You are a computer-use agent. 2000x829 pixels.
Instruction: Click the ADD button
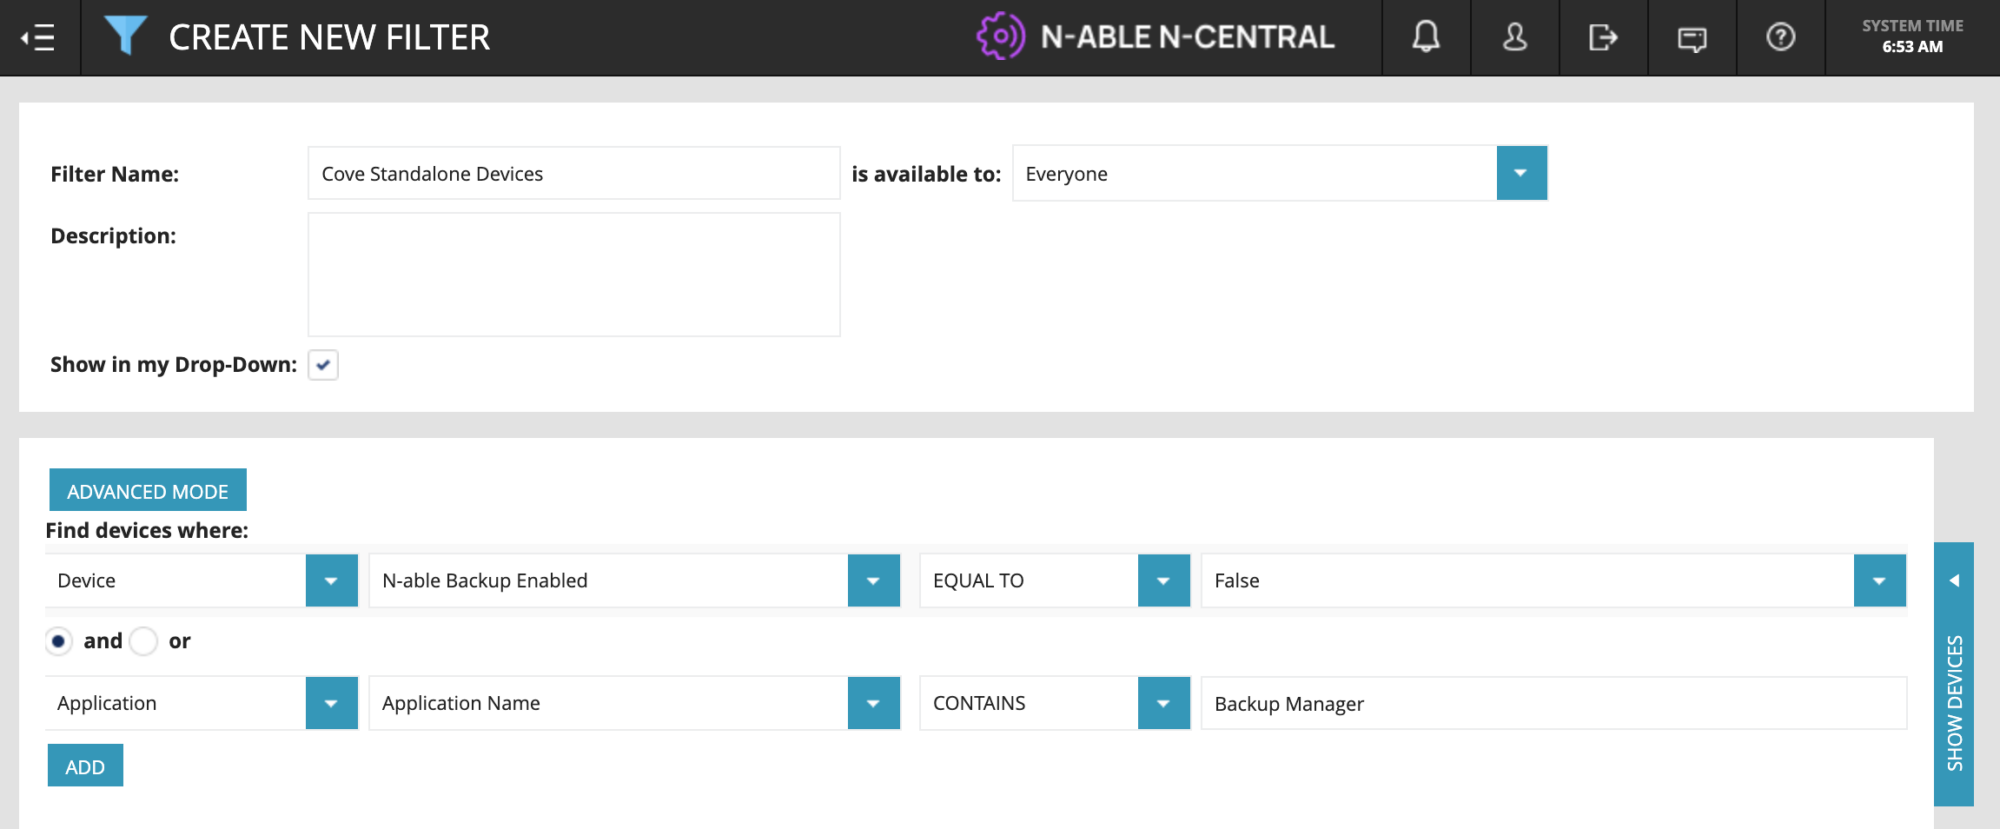pyautogui.click(x=85, y=766)
